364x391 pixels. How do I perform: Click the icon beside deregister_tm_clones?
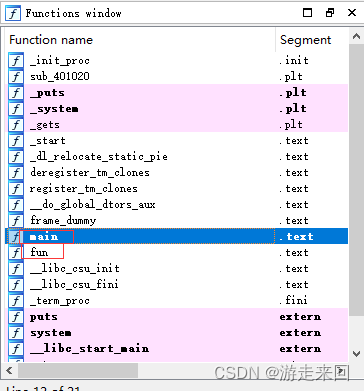(x=16, y=173)
